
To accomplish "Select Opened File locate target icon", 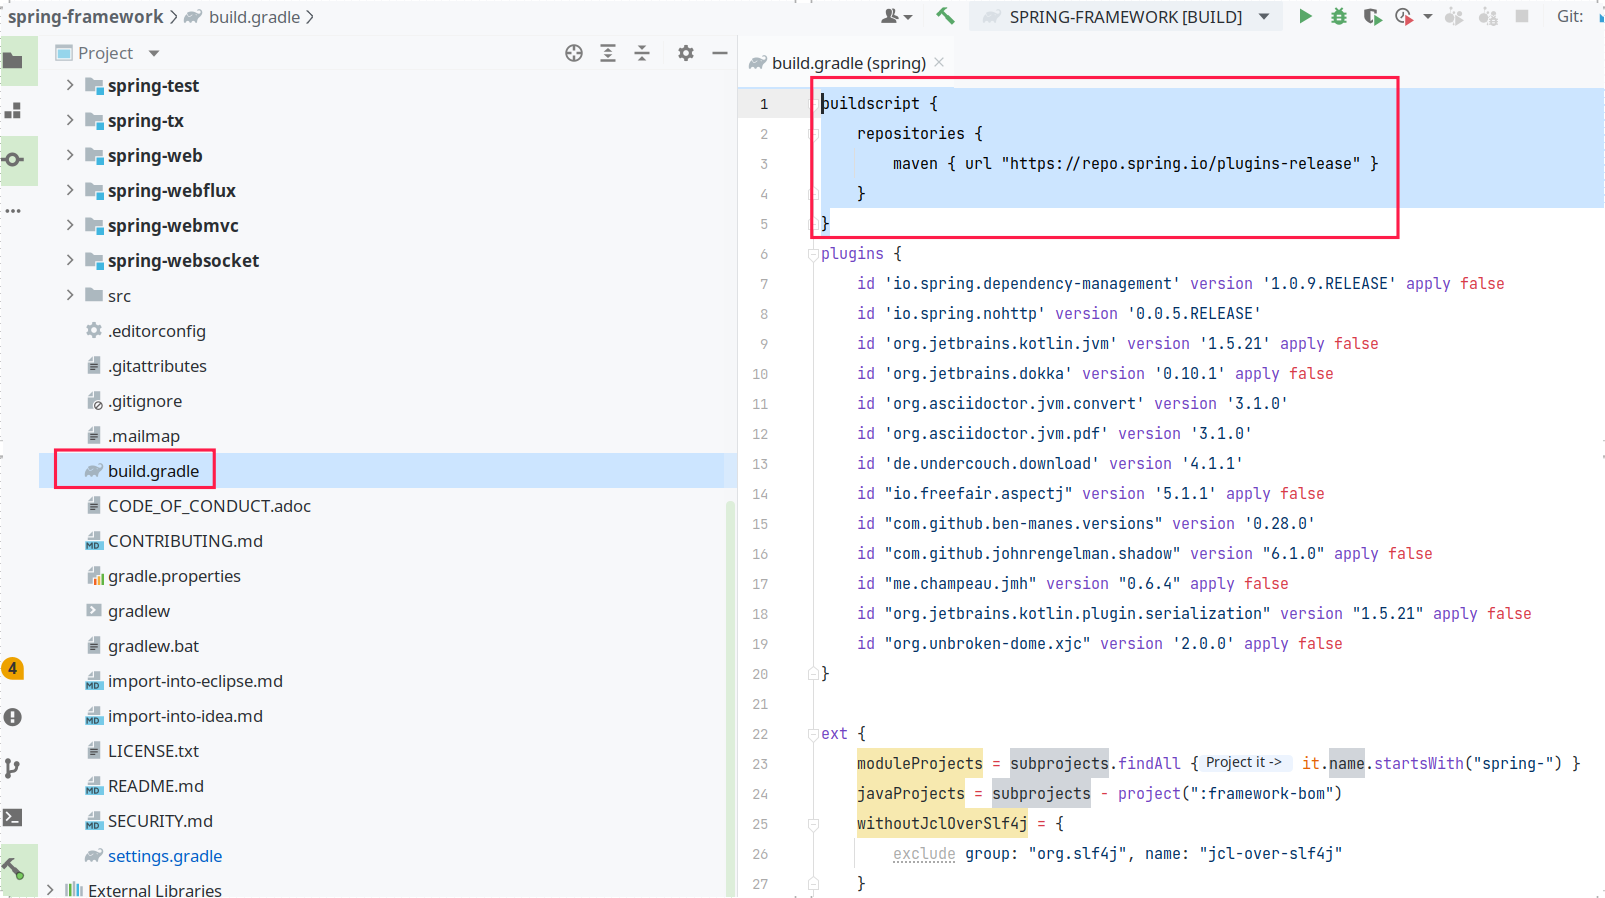I will (x=574, y=53).
